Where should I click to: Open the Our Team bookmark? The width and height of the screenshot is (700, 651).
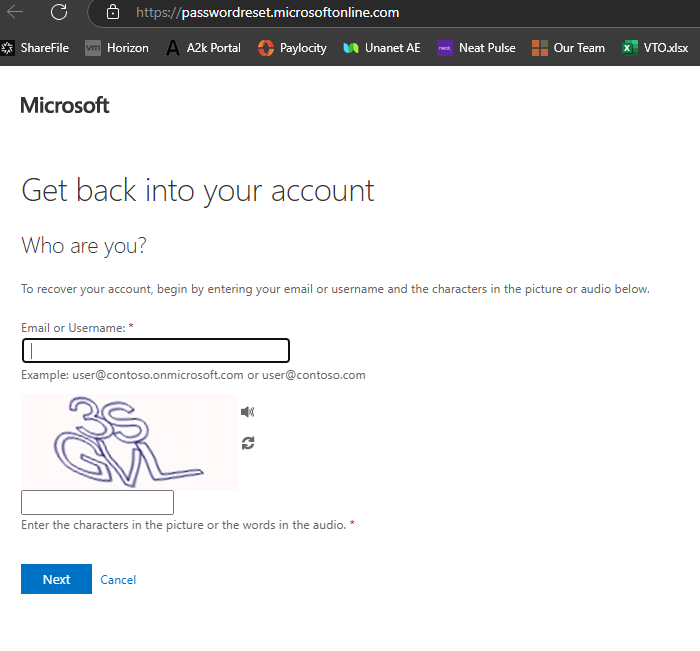point(568,48)
